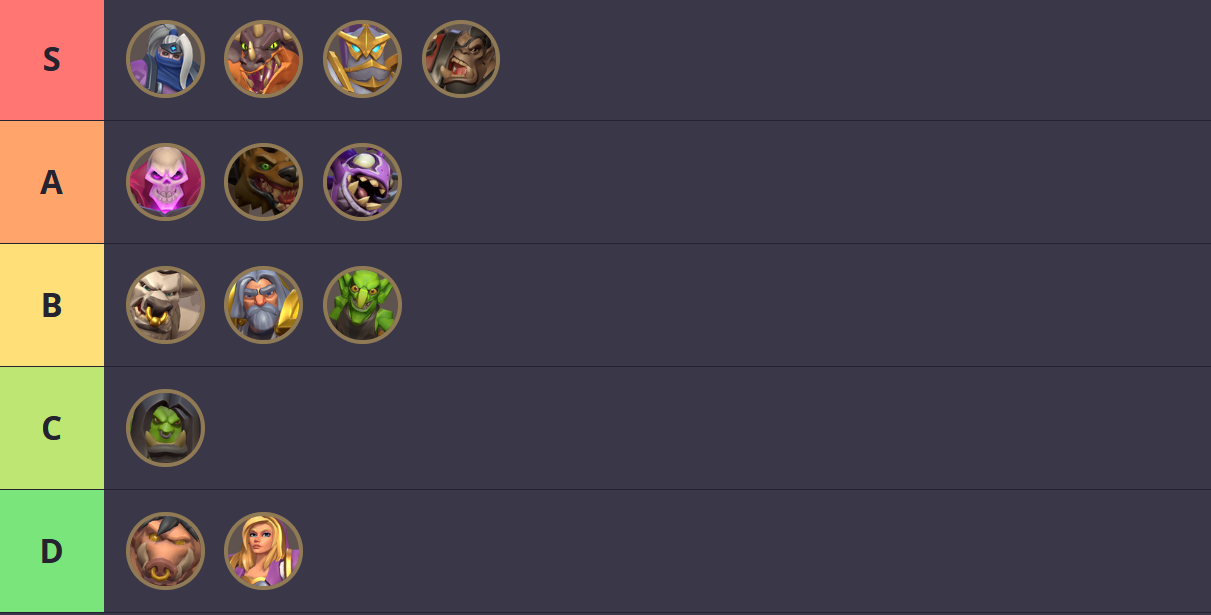The height and width of the screenshot is (615, 1211).
Task: Click empty space in C tier row
Action: [700, 428]
